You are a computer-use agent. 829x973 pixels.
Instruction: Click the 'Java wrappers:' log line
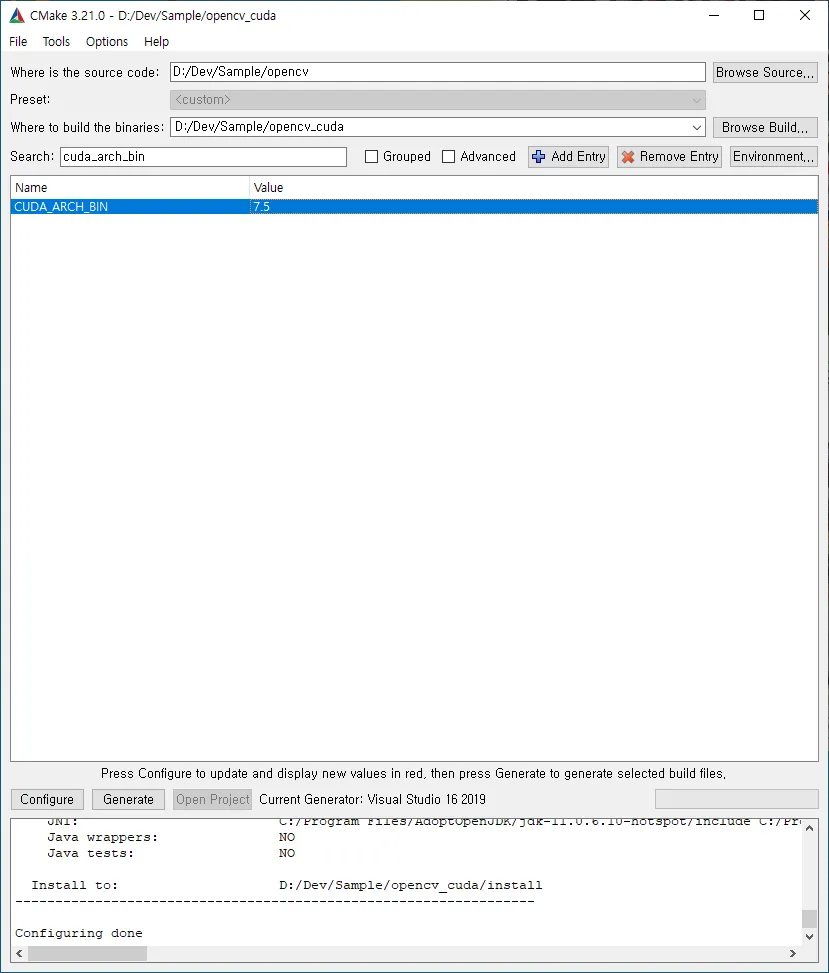click(x=171, y=837)
